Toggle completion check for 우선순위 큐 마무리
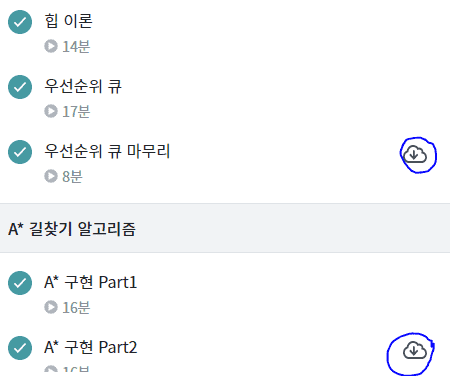450x376 pixels. click(20, 152)
